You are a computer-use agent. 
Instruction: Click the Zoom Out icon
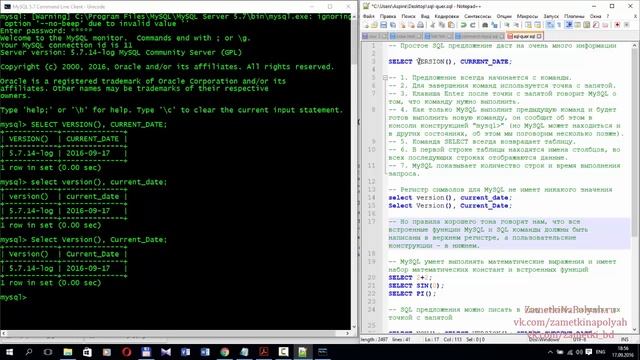click(516, 25)
